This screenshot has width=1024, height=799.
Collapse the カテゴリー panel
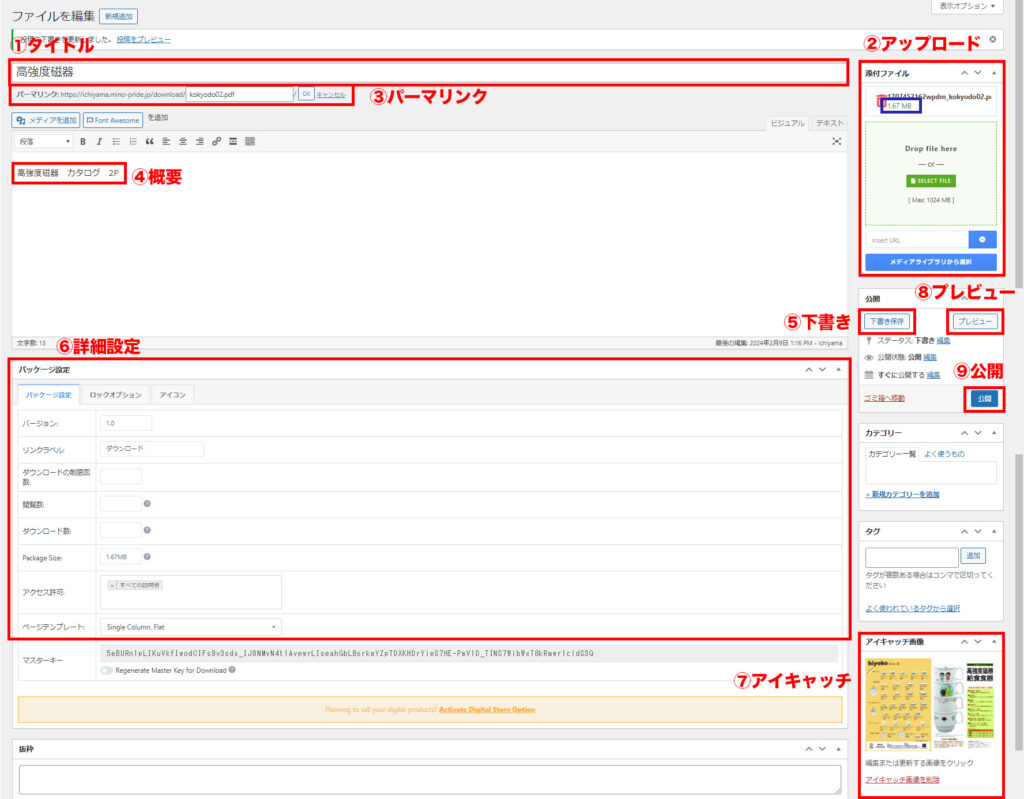pos(993,433)
